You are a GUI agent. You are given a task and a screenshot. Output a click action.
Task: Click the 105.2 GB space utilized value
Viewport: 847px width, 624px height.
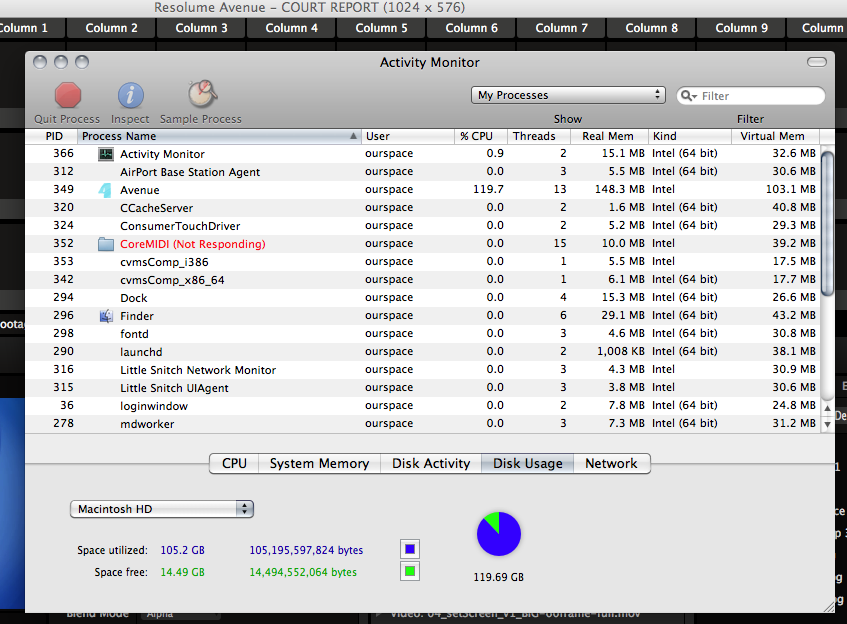pos(183,550)
